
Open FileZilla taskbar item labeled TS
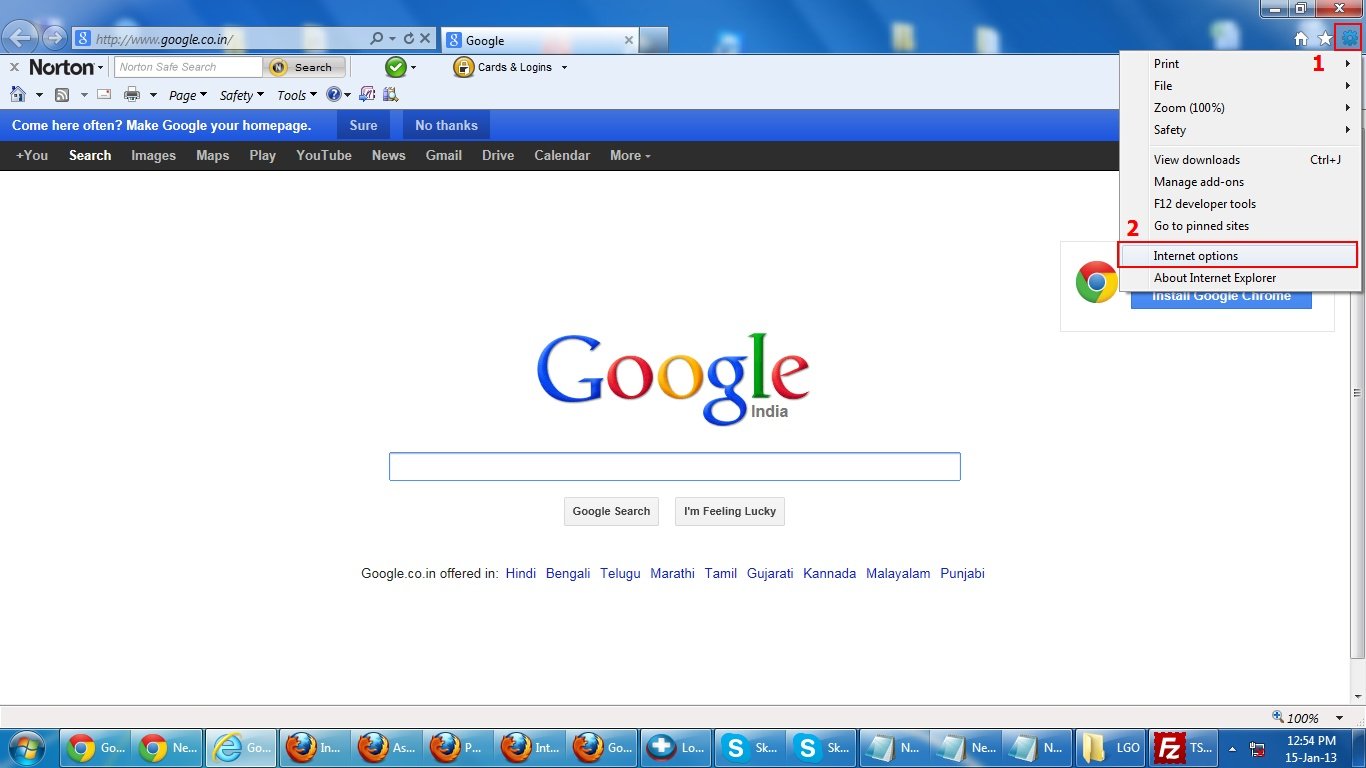(1183, 747)
